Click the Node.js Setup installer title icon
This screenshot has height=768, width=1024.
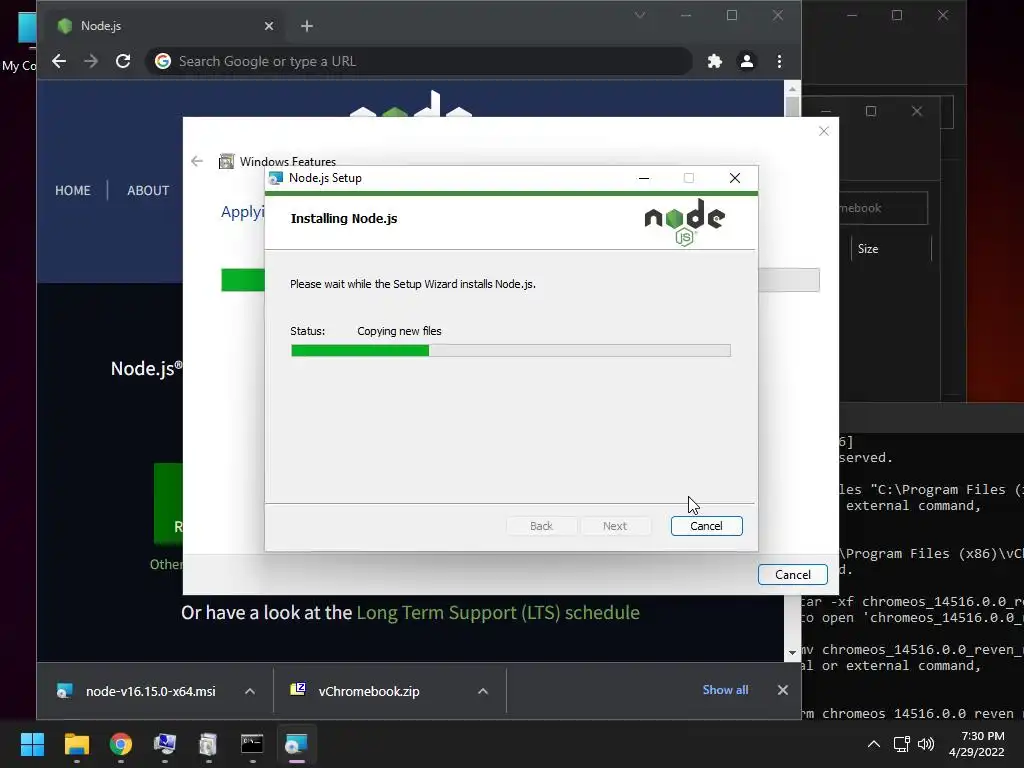[x=276, y=178]
